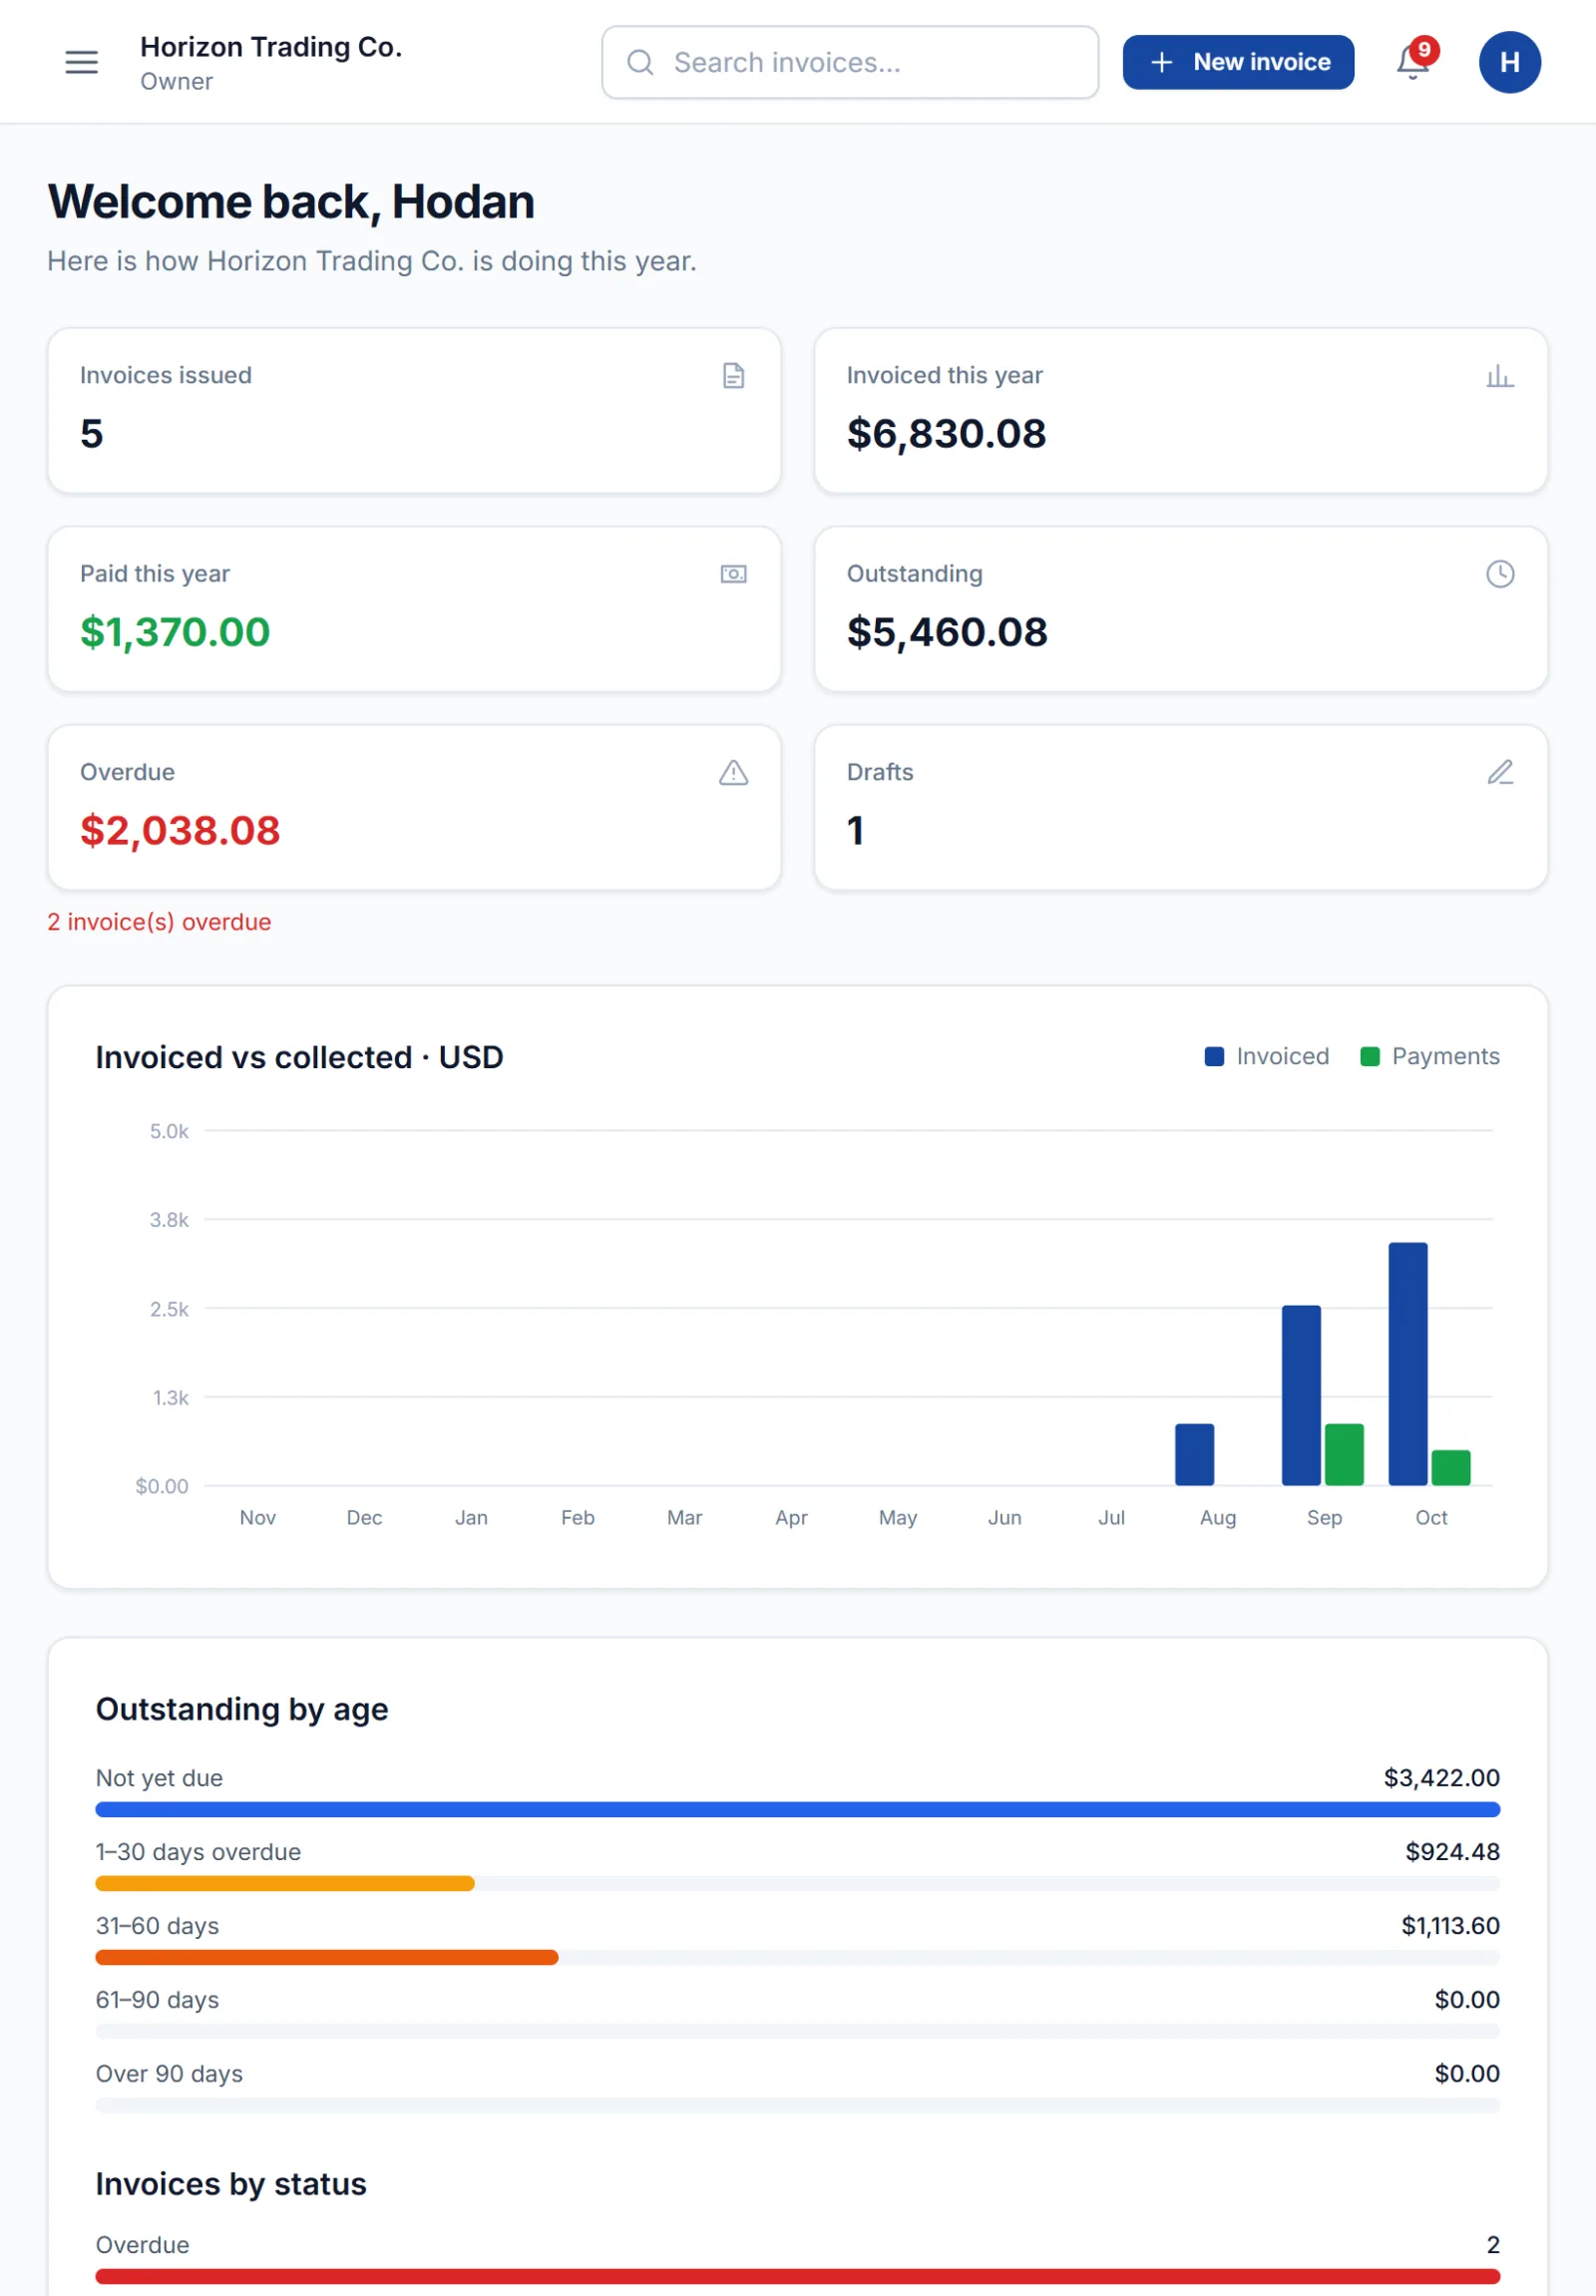Click the warning triangle on Overdue card
This screenshot has width=1596, height=2296.
coord(734,773)
